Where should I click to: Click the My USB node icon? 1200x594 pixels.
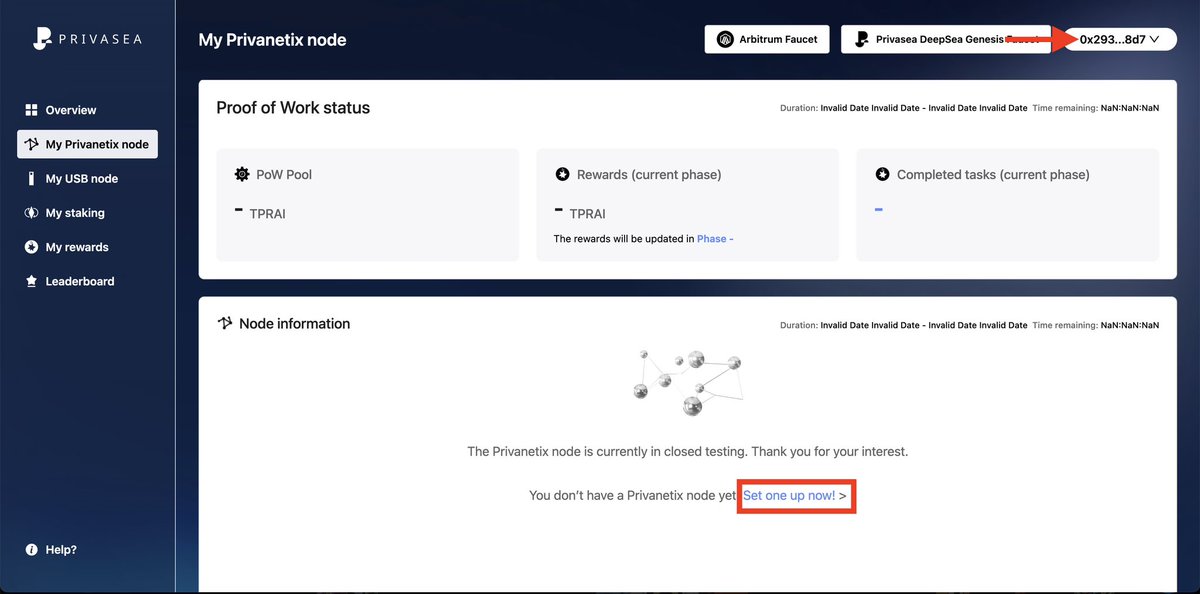(x=31, y=179)
